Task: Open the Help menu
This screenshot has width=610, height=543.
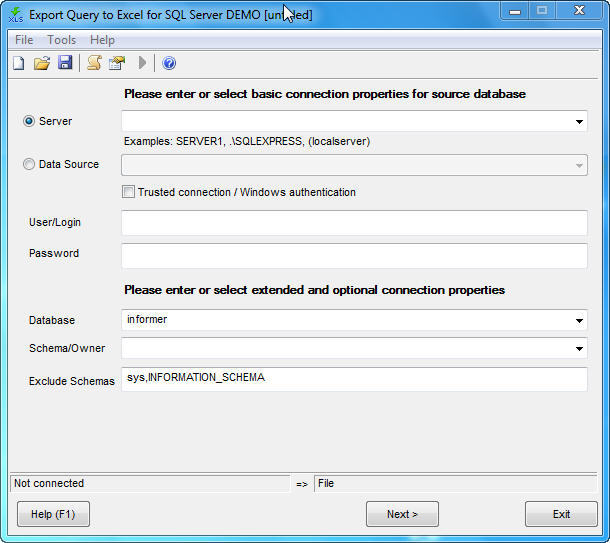Action: pos(102,40)
